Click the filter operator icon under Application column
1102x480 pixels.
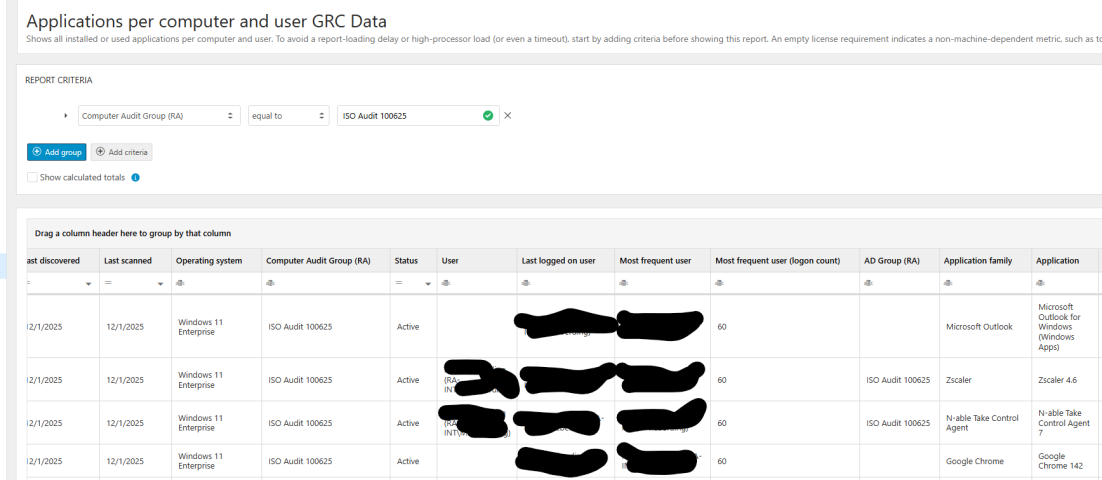point(1040,283)
